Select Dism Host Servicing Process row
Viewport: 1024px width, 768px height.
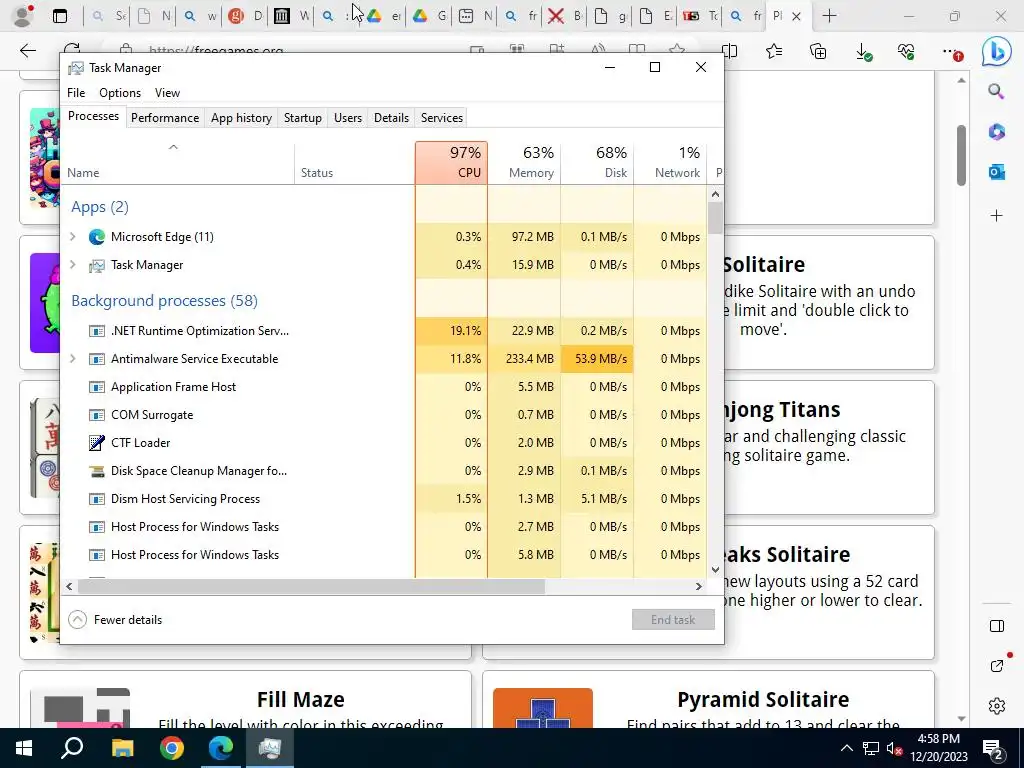(383, 499)
